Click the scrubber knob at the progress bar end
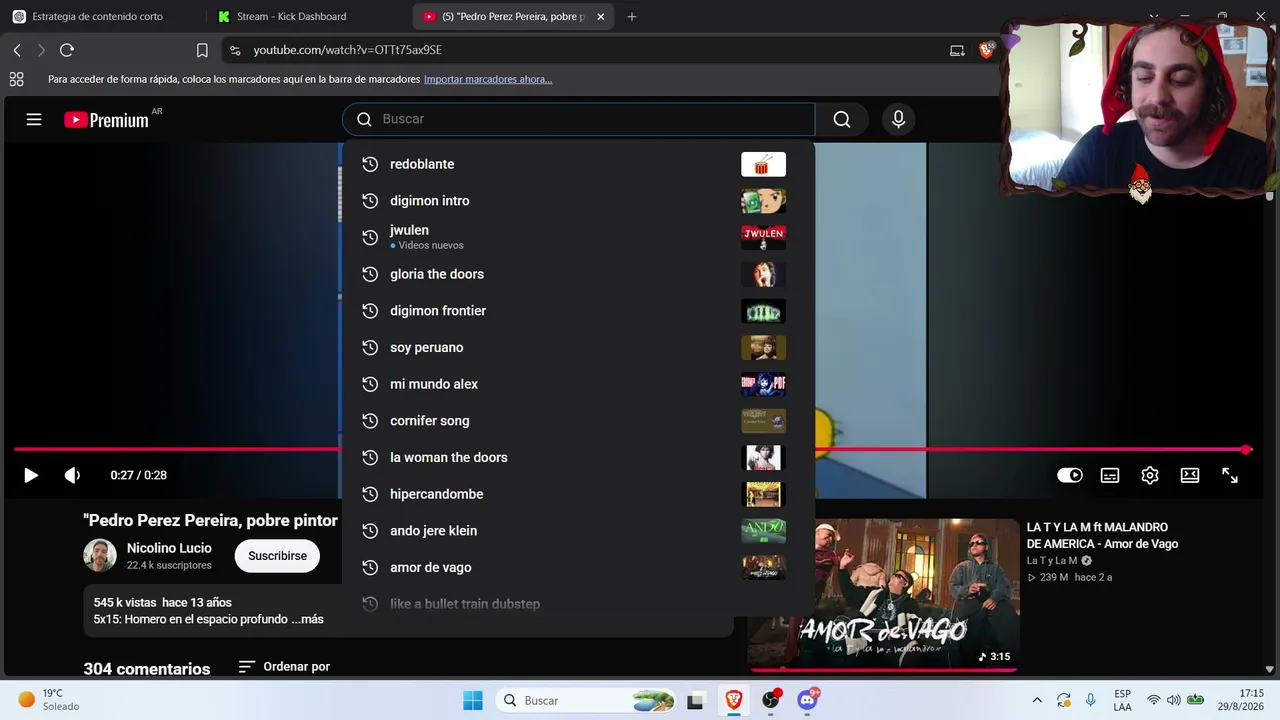The width and height of the screenshot is (1280, 720). tap(1246, 450)
